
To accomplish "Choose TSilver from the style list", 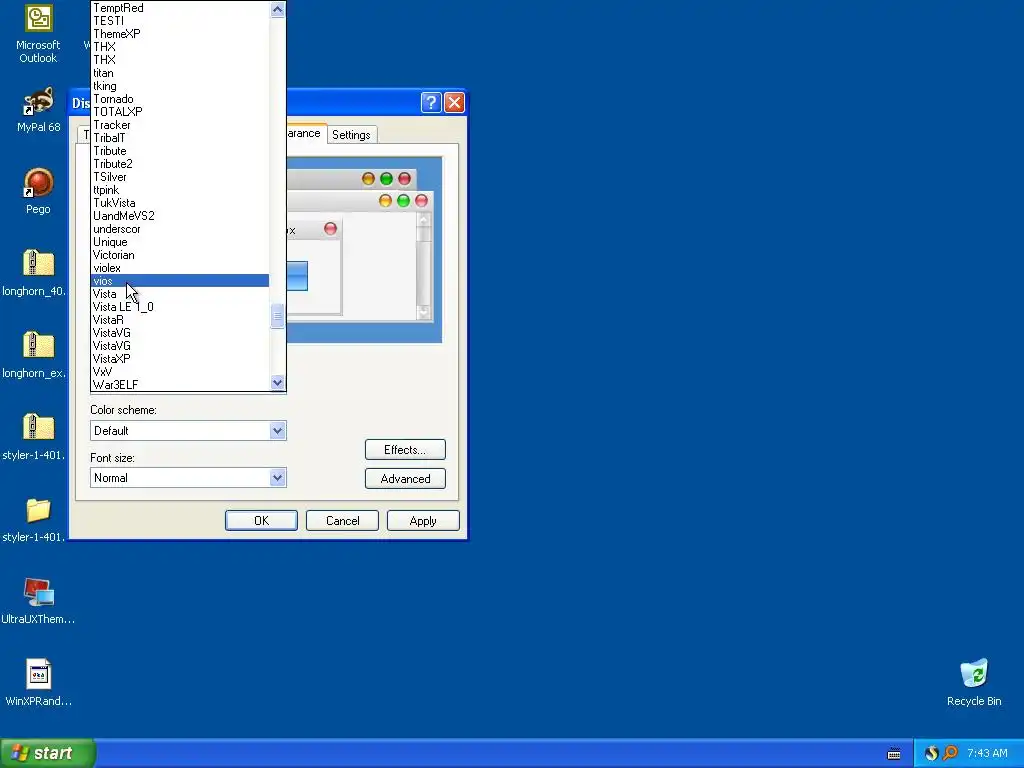I will (180, 177).
